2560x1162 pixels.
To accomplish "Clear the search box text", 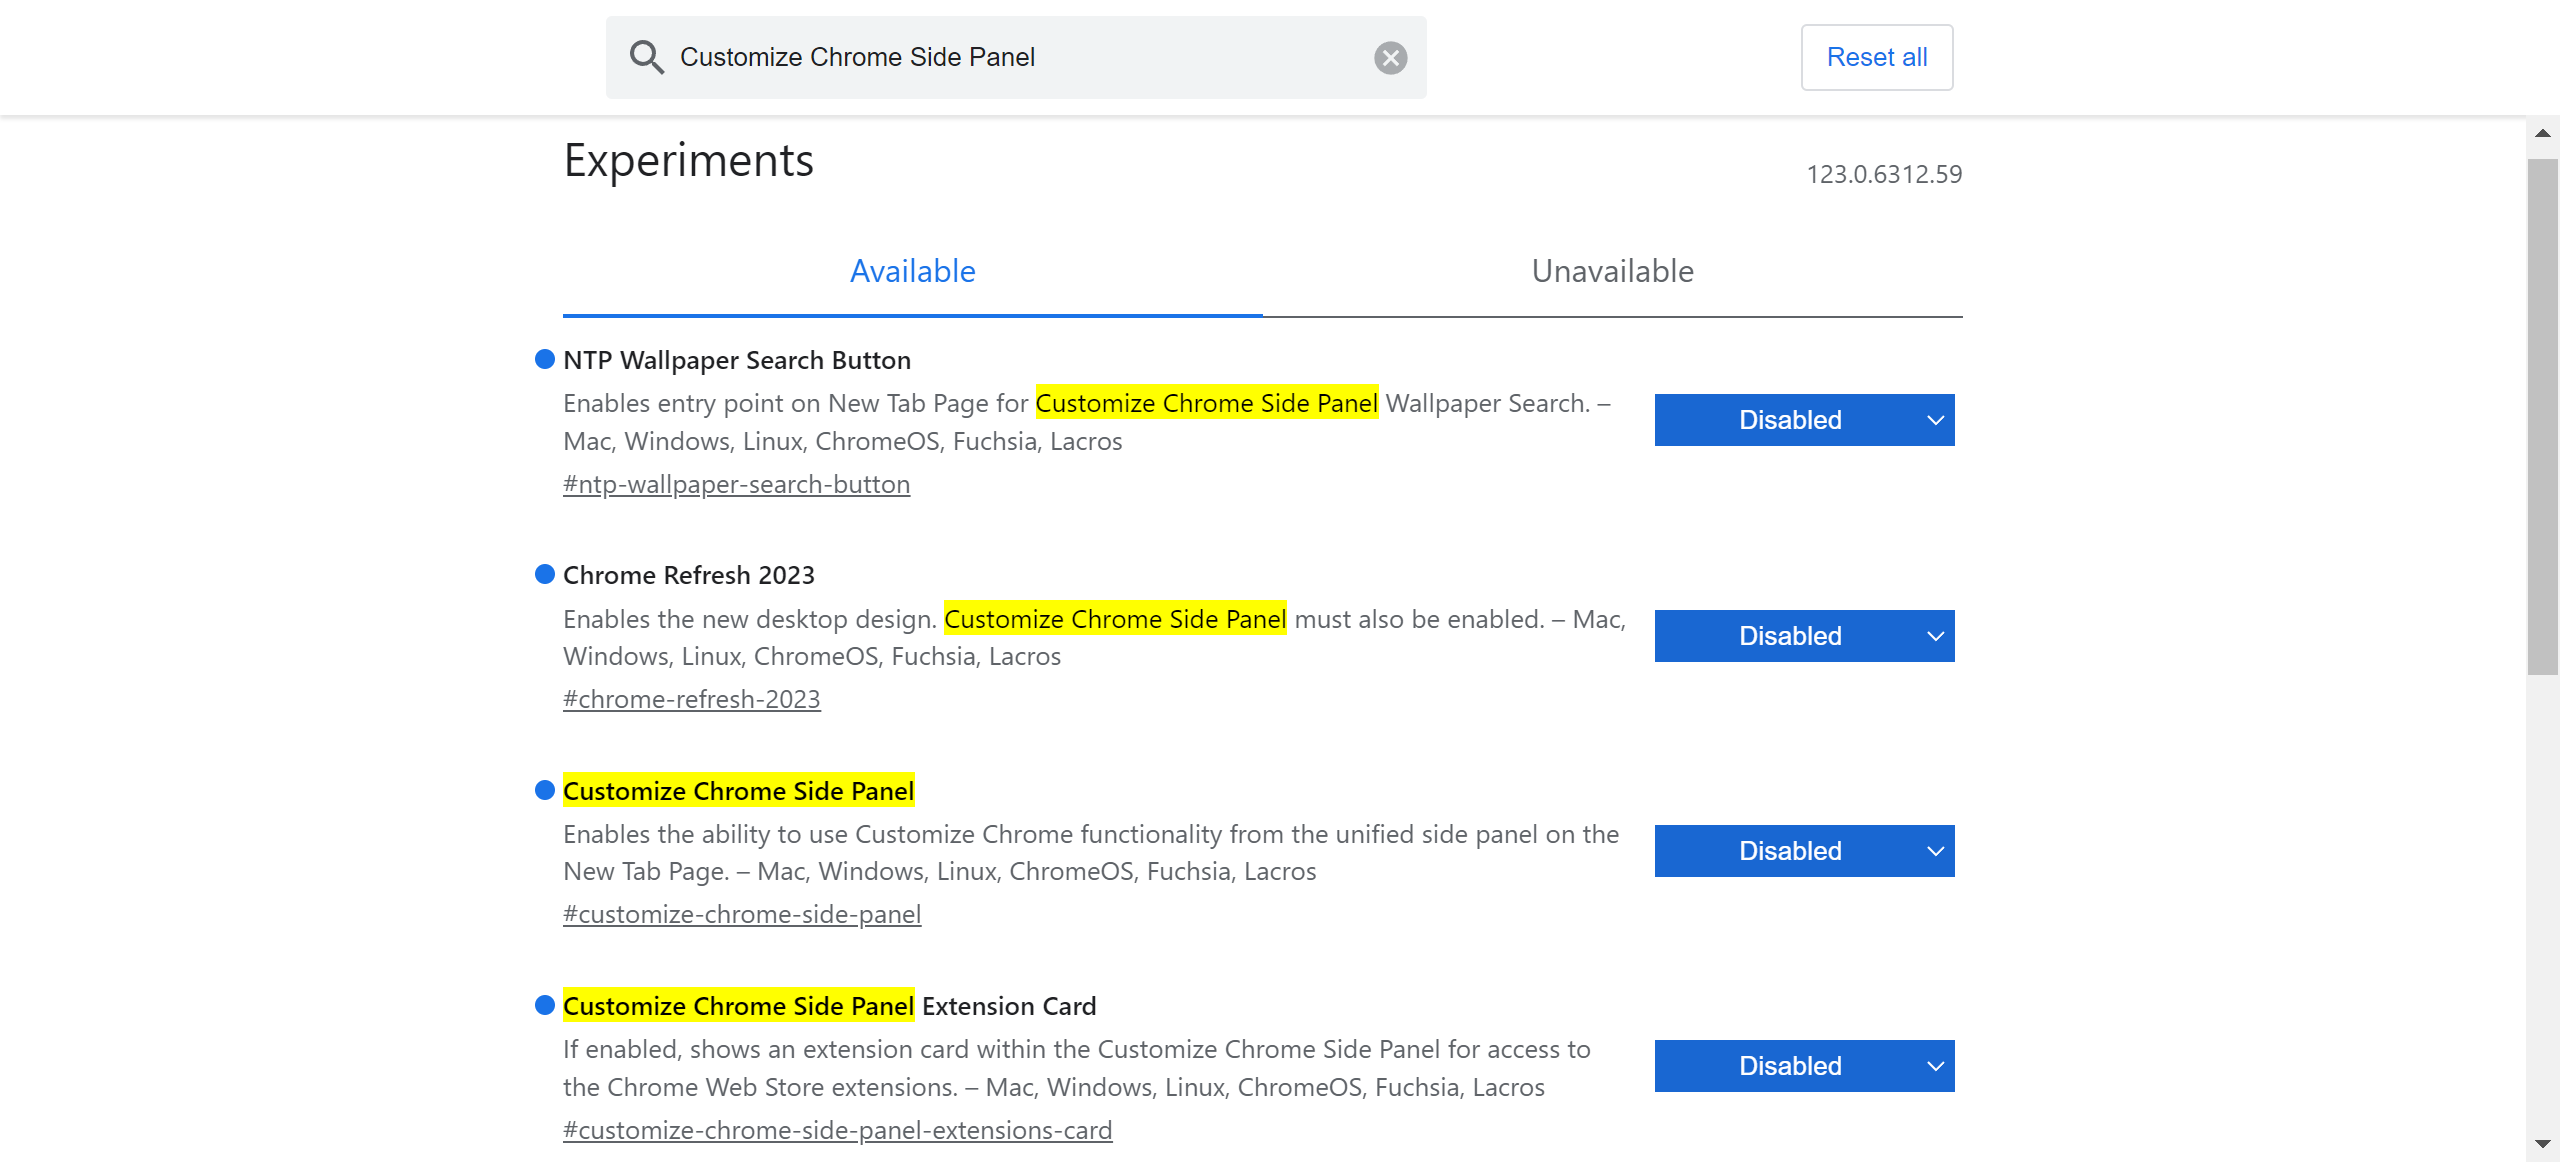I will pos(1390,58).
